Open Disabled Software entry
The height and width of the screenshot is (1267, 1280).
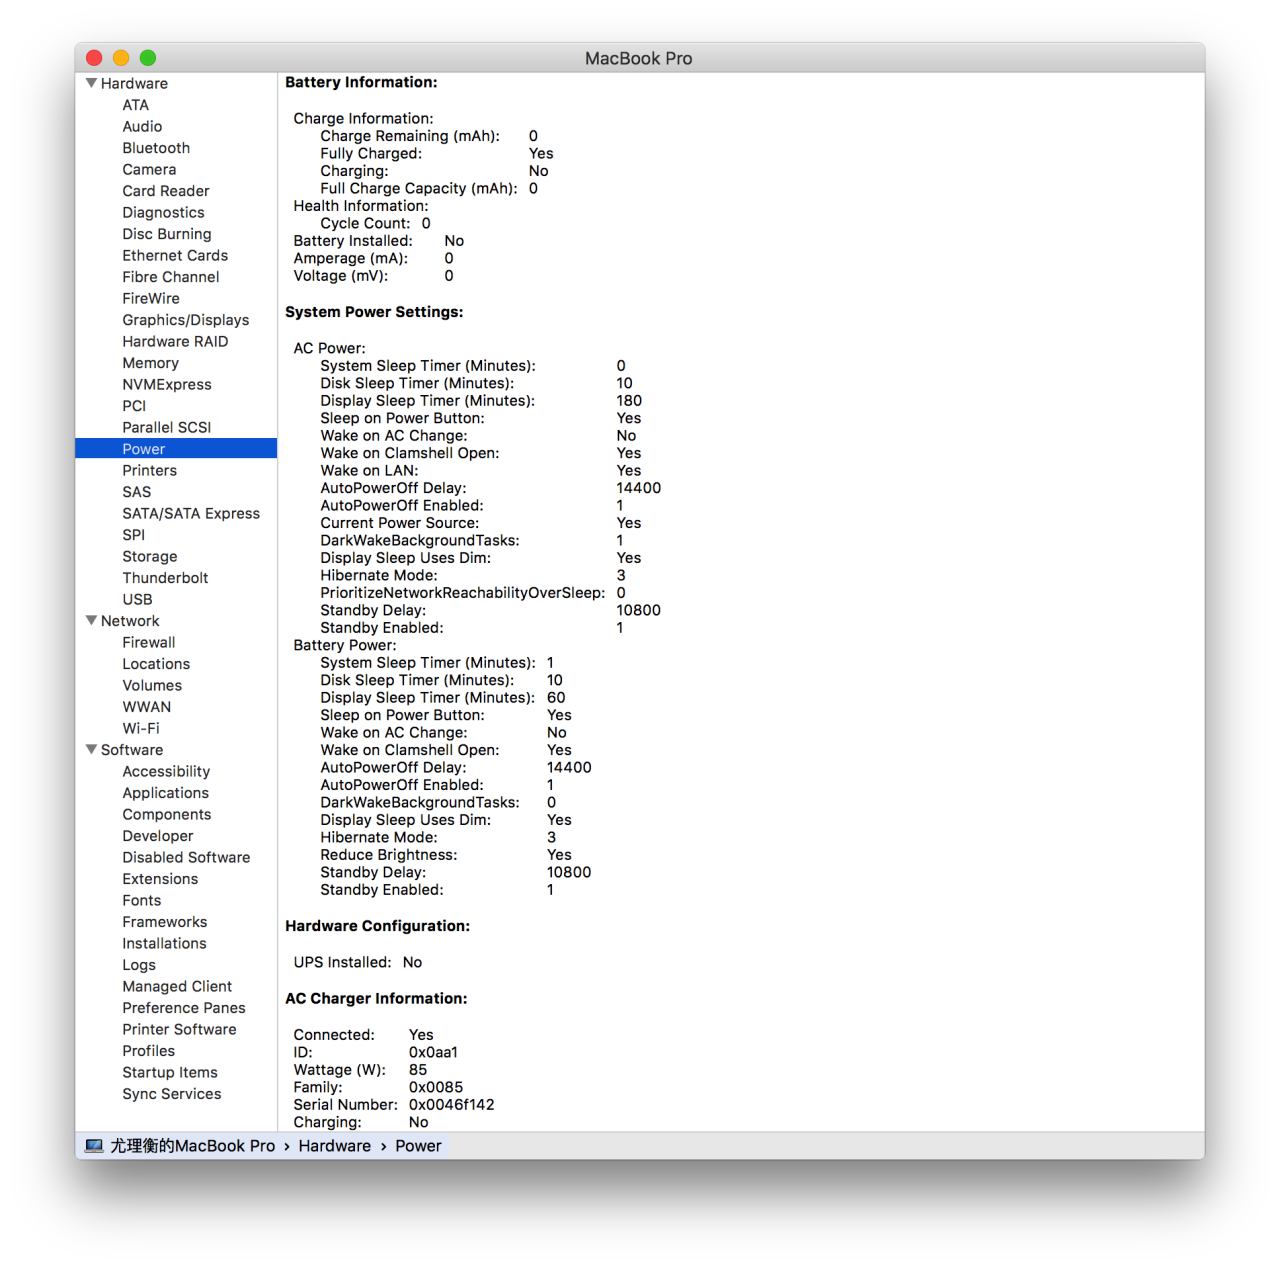pos(186,857)
